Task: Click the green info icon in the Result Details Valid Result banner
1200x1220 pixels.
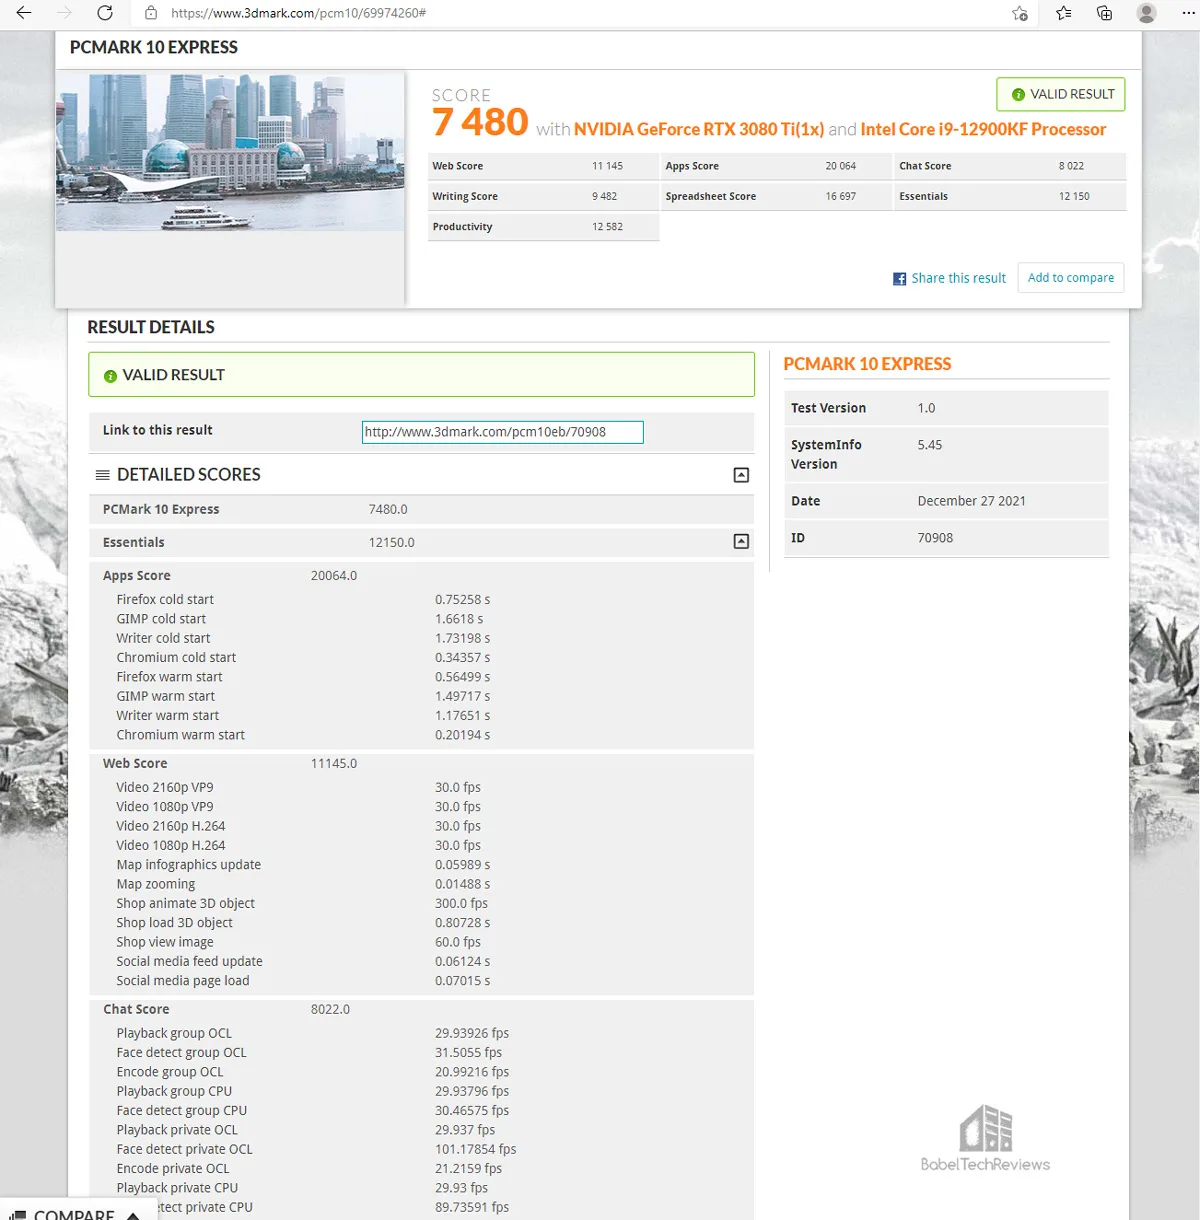Action: click(x=110, y=376)
